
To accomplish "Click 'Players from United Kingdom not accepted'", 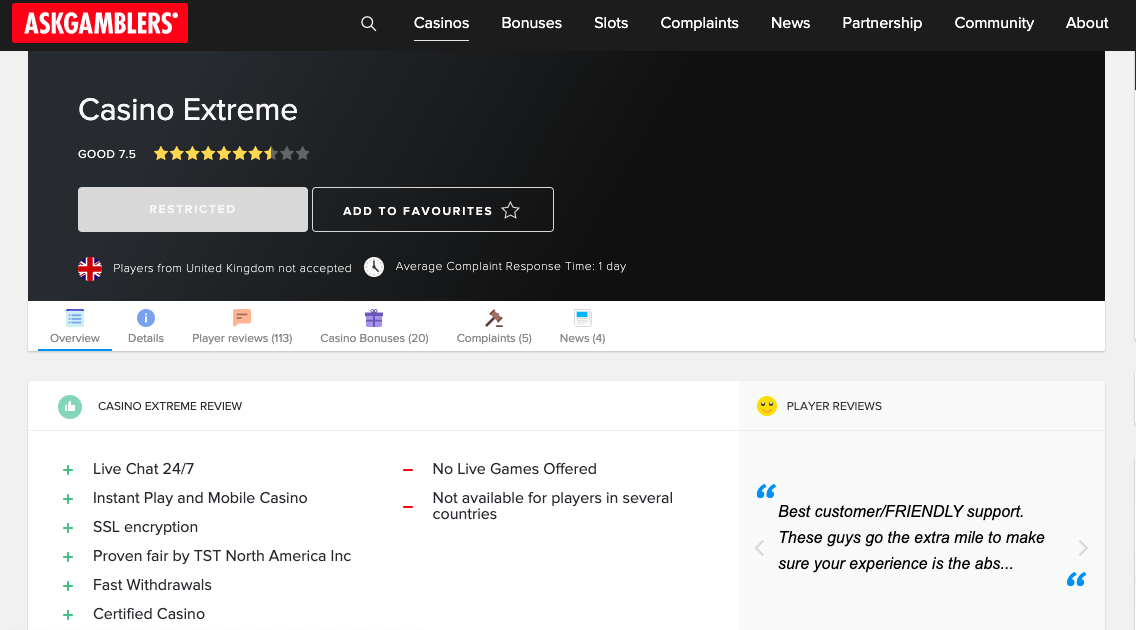I will pos(233,268).
